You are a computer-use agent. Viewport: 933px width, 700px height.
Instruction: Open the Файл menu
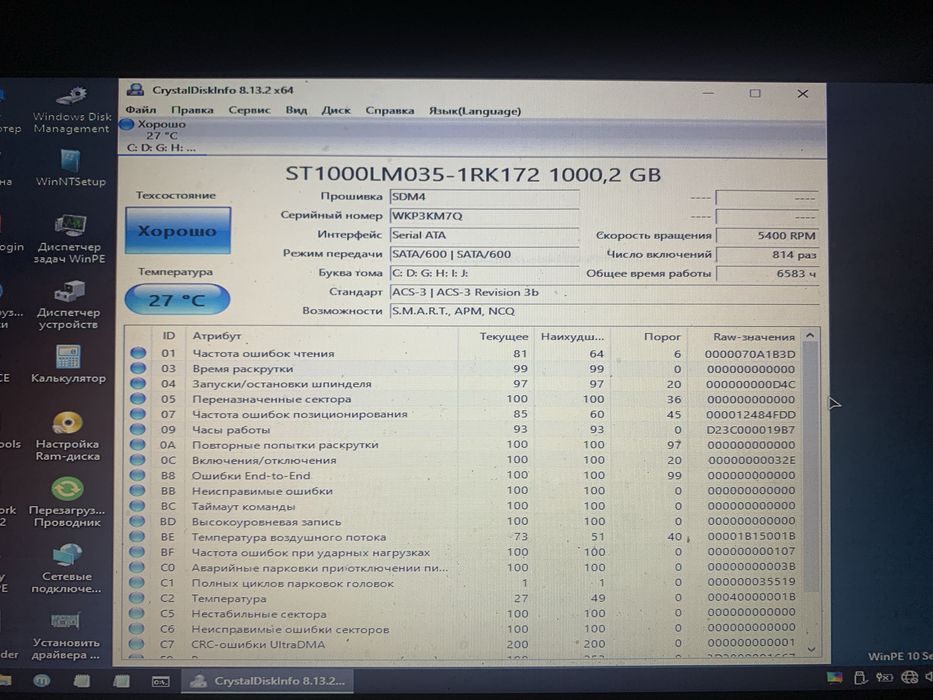140,110
